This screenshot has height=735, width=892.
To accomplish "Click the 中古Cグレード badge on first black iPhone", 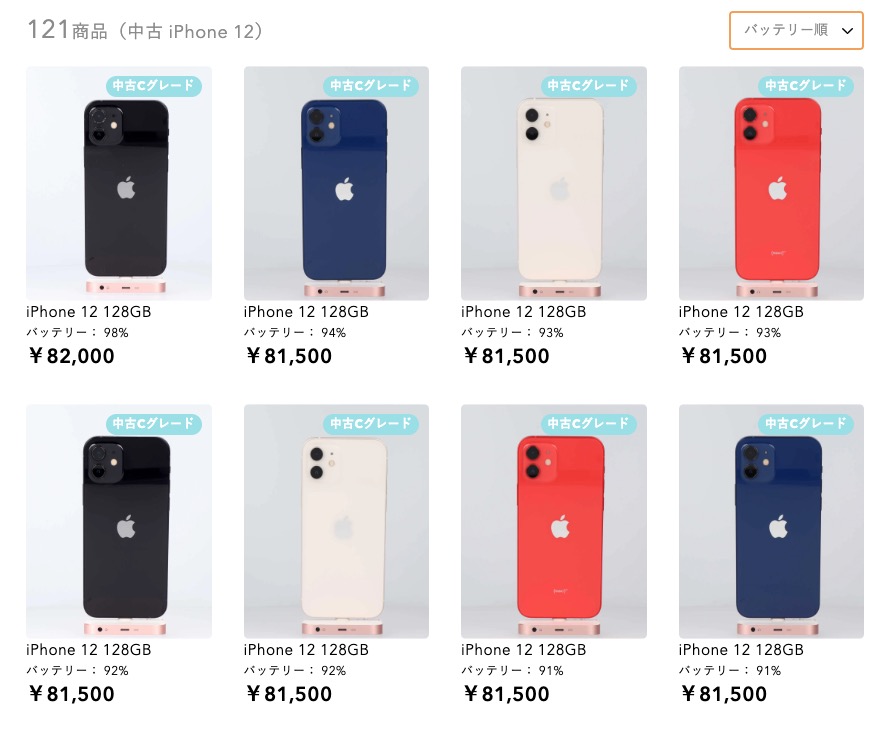I will pos(154,85).
